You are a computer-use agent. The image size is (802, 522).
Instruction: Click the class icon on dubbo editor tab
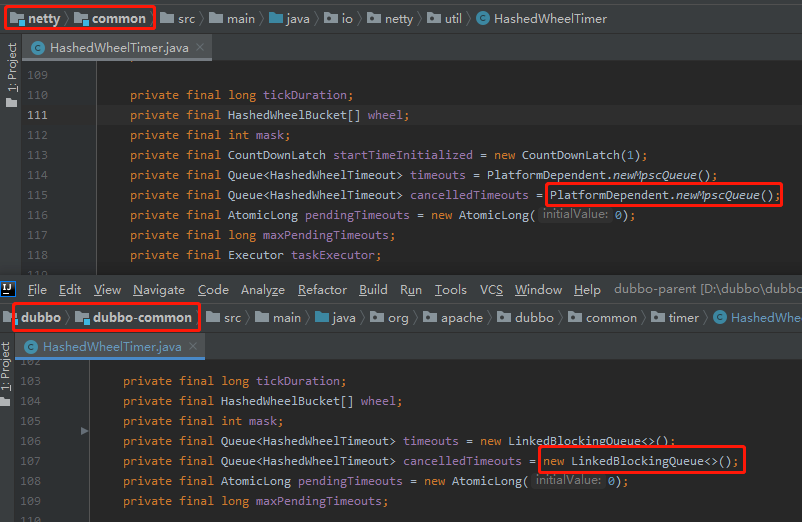[x=31, y=347]
